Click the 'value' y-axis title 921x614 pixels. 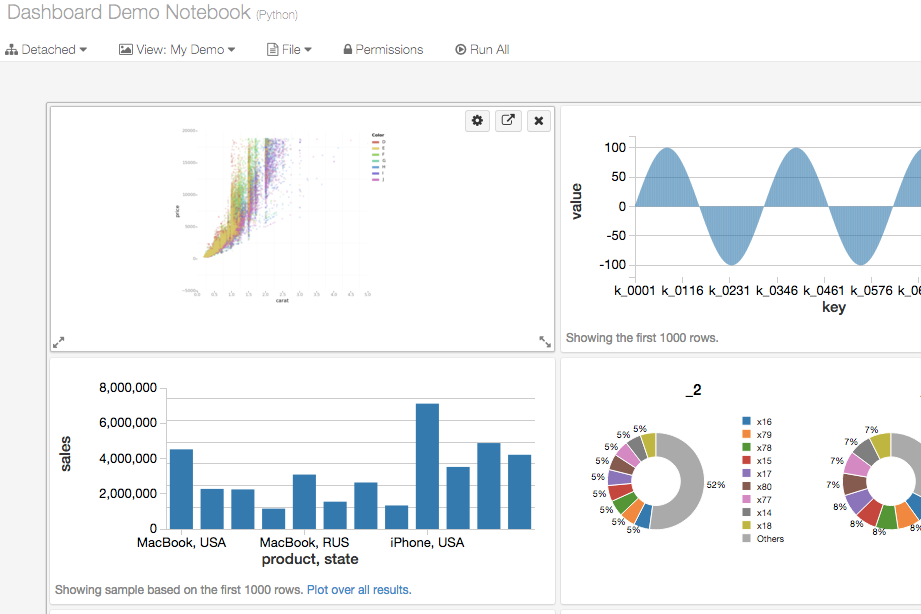(576, 202)
